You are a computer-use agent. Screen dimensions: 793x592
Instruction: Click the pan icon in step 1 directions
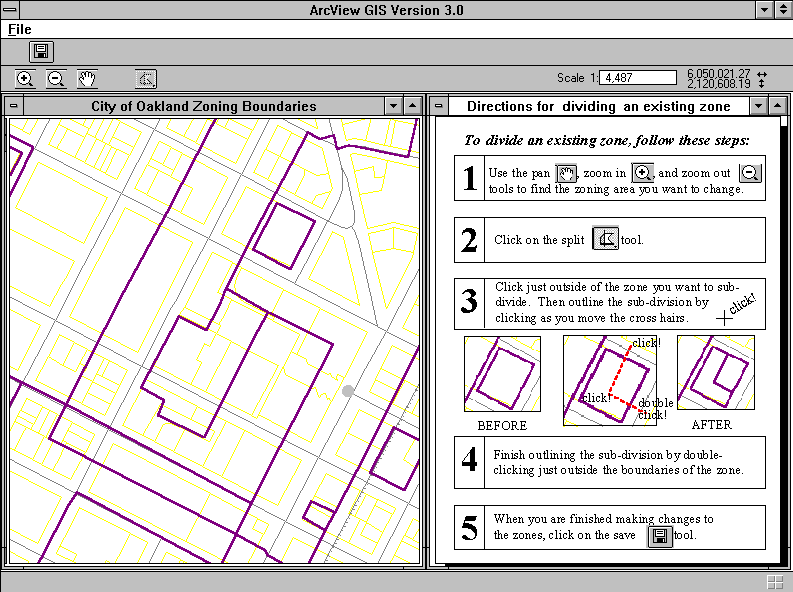point(566,173)
